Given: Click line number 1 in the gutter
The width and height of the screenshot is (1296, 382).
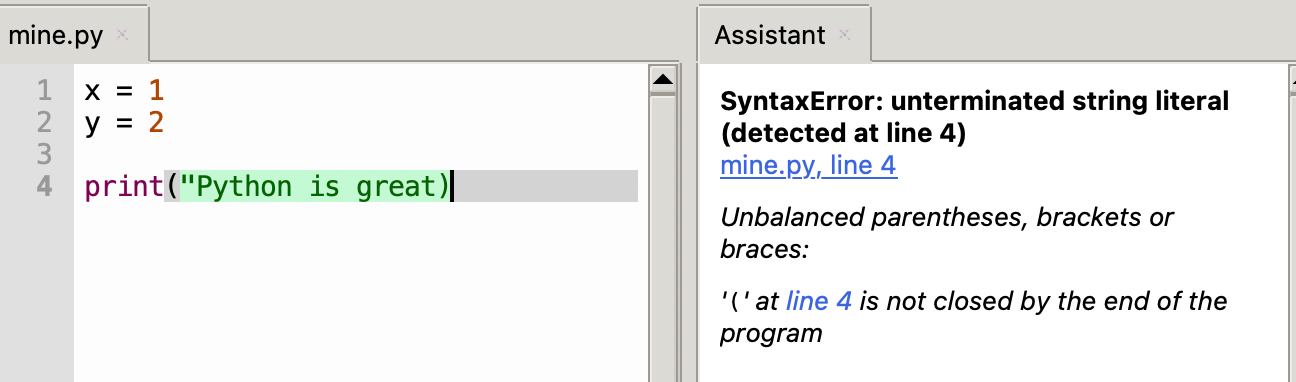Looking at the screenshot, I should coord(43,91).
